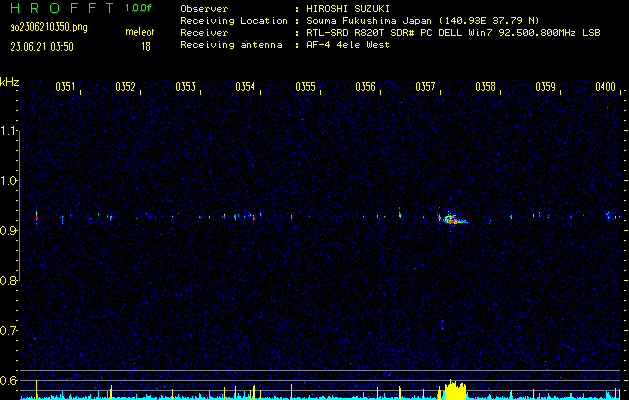Select the 0356 time marker
Screen dimensions: 629x400
366,87
